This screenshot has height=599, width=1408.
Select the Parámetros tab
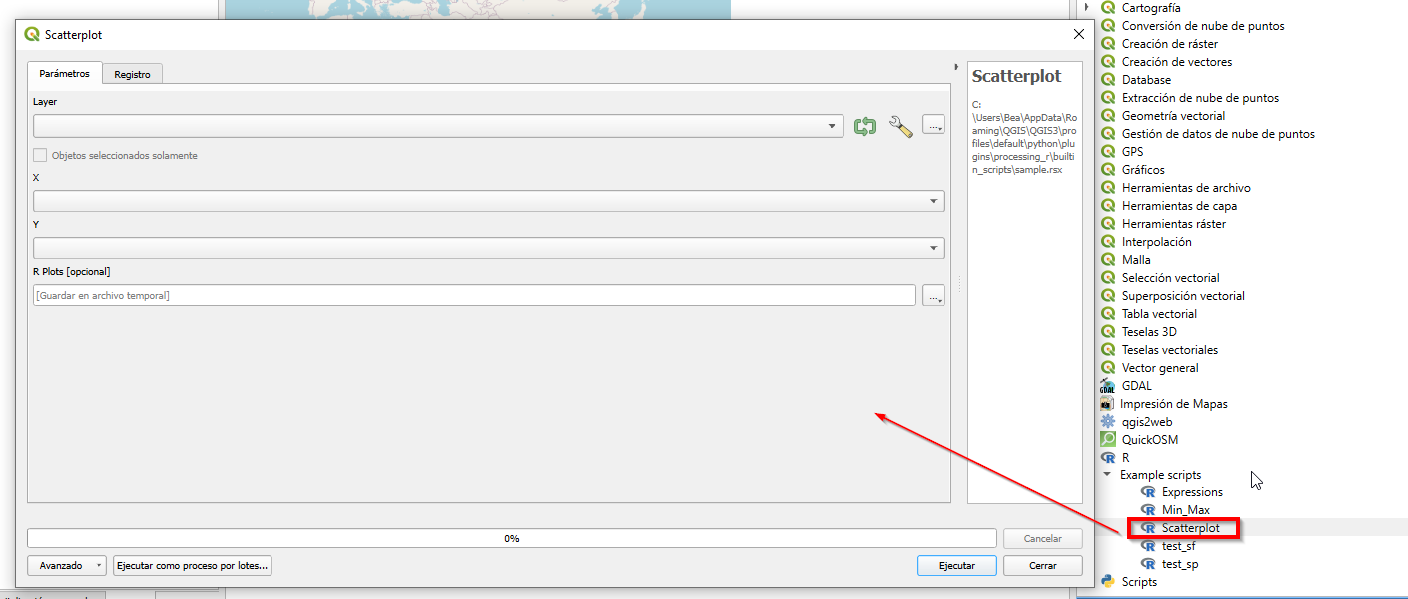coord(65,73)
